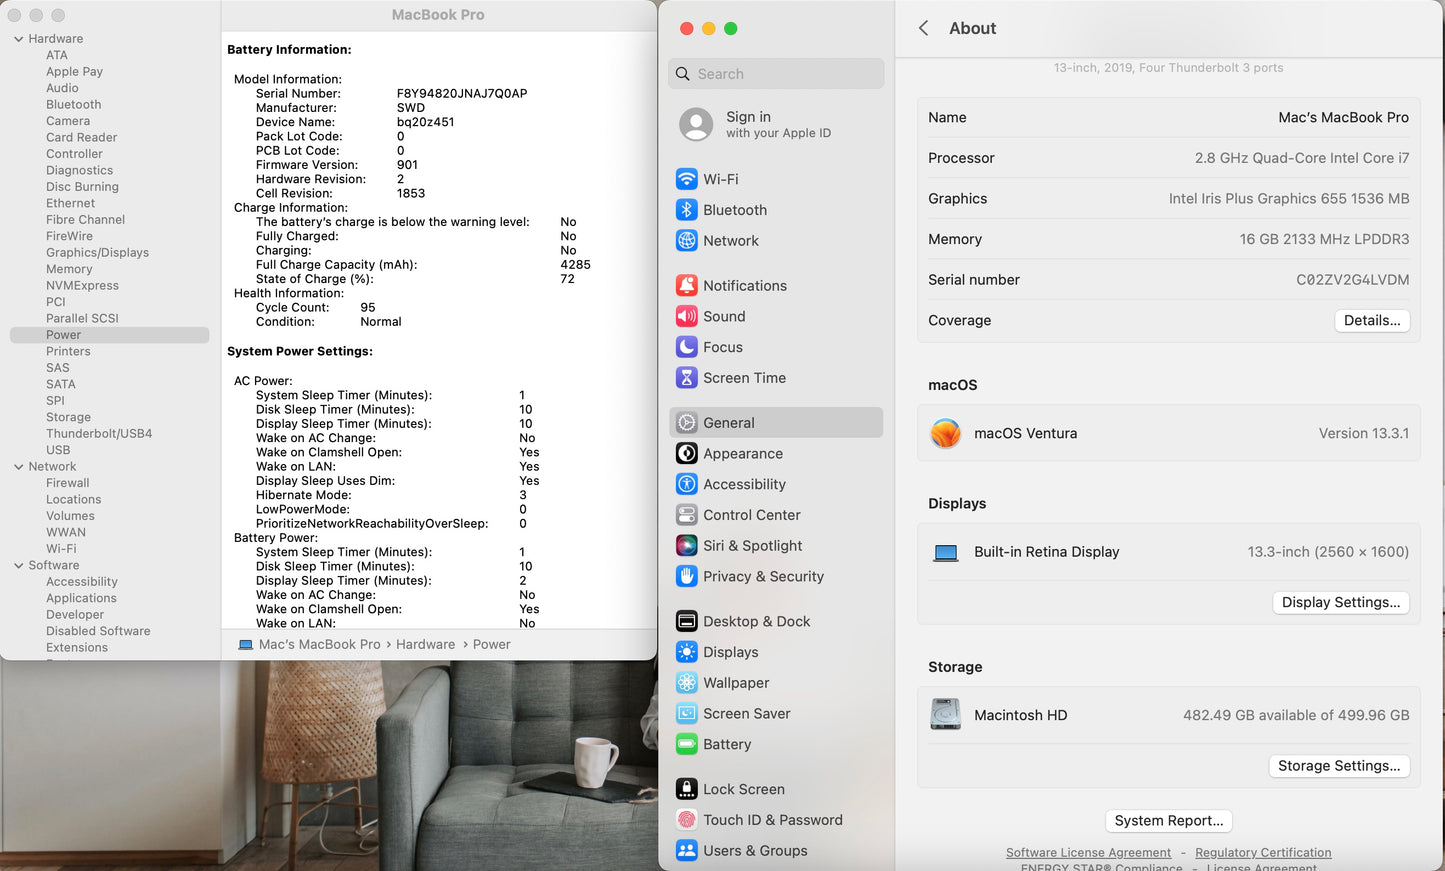This screenshot has width=1445, height=871.
Task: Open Wi-Fi settings from the sidebar icon
Action: 687,181
